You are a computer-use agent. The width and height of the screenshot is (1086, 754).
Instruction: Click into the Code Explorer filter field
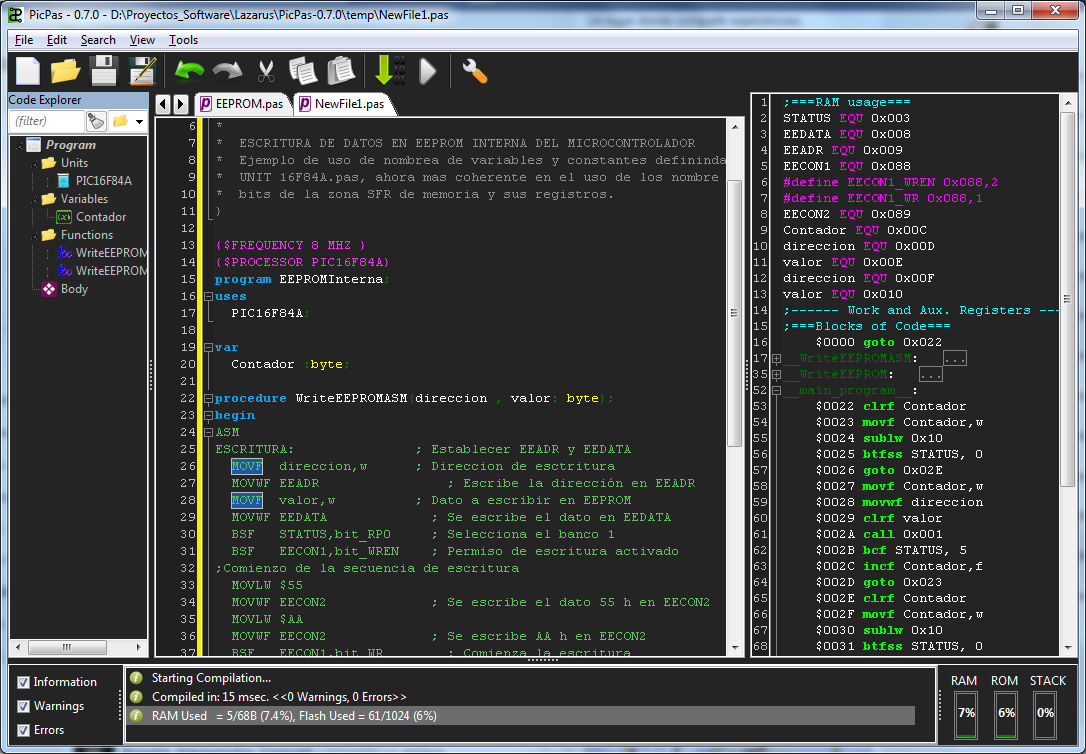point(47,121)
